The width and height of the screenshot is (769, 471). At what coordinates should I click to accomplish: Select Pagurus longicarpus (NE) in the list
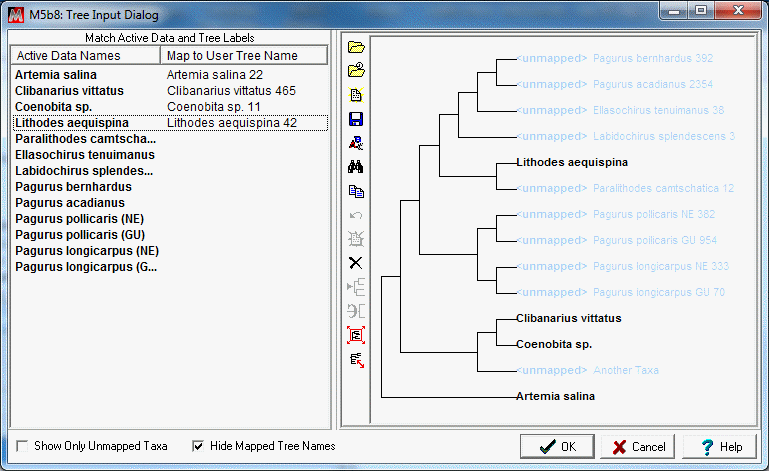pos(87,251)
